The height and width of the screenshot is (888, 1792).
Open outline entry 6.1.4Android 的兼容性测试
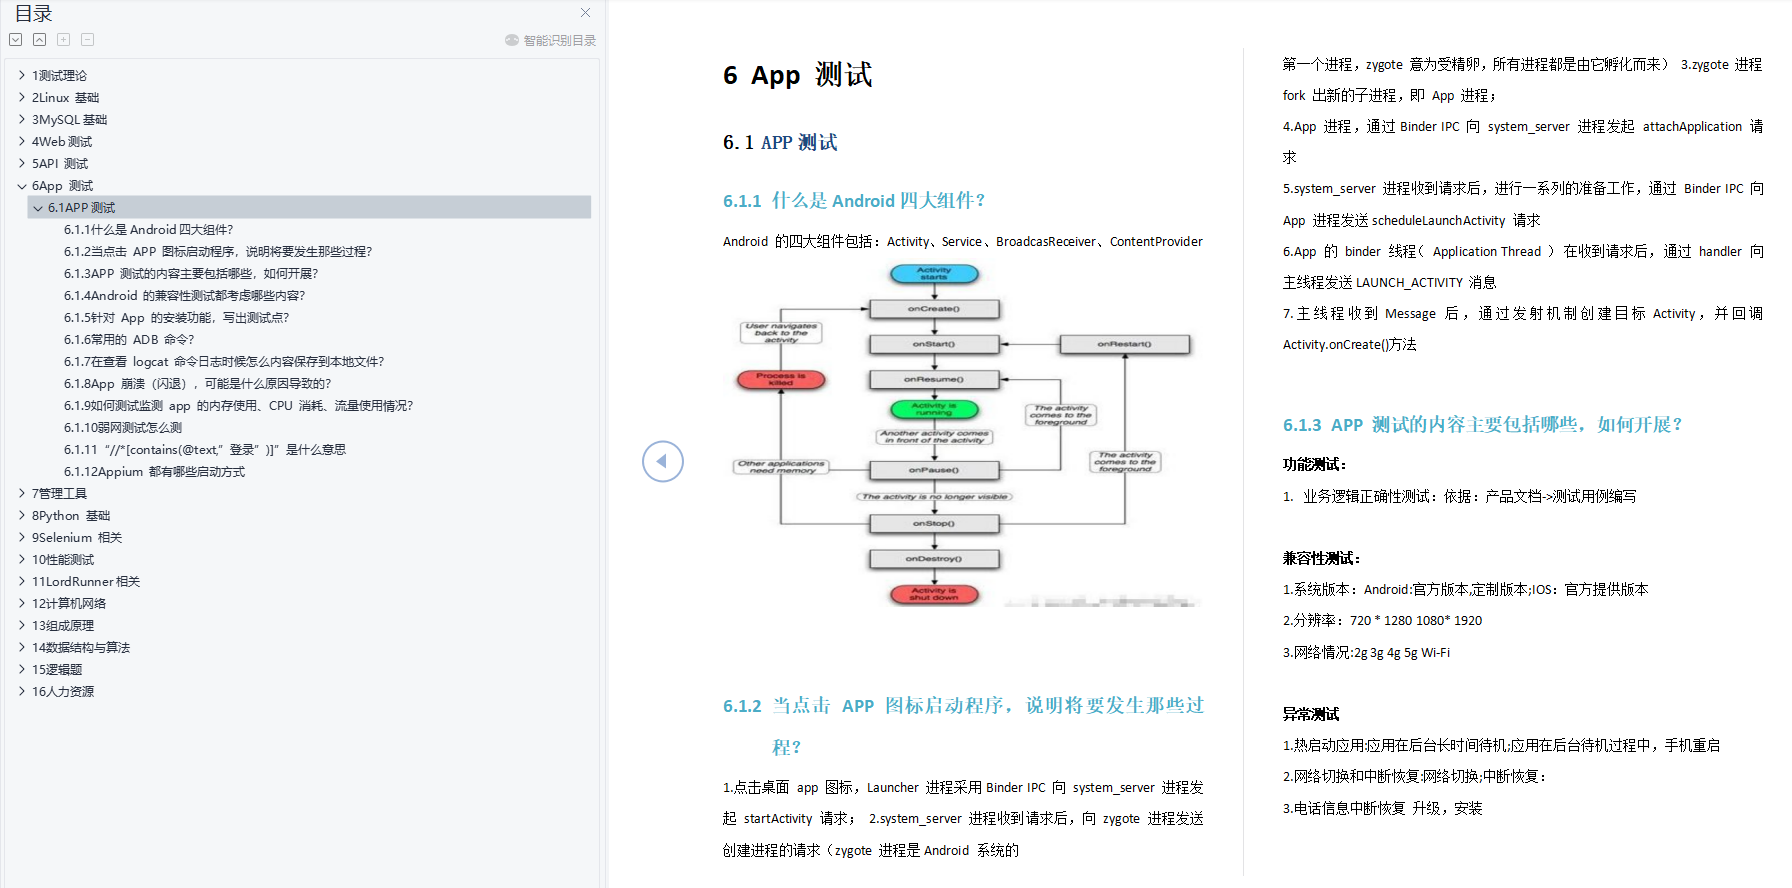[x=184, y=295]
